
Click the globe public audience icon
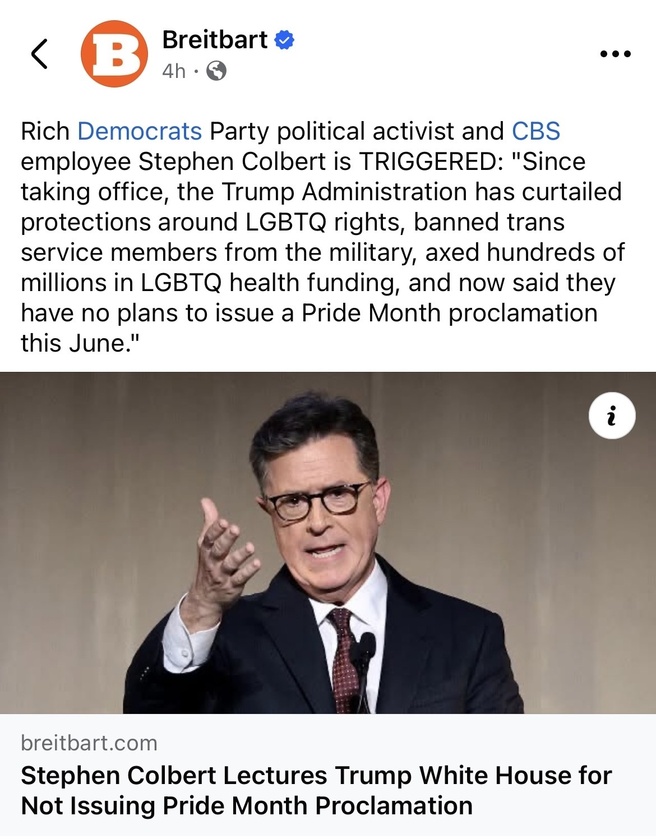[216, 71]
